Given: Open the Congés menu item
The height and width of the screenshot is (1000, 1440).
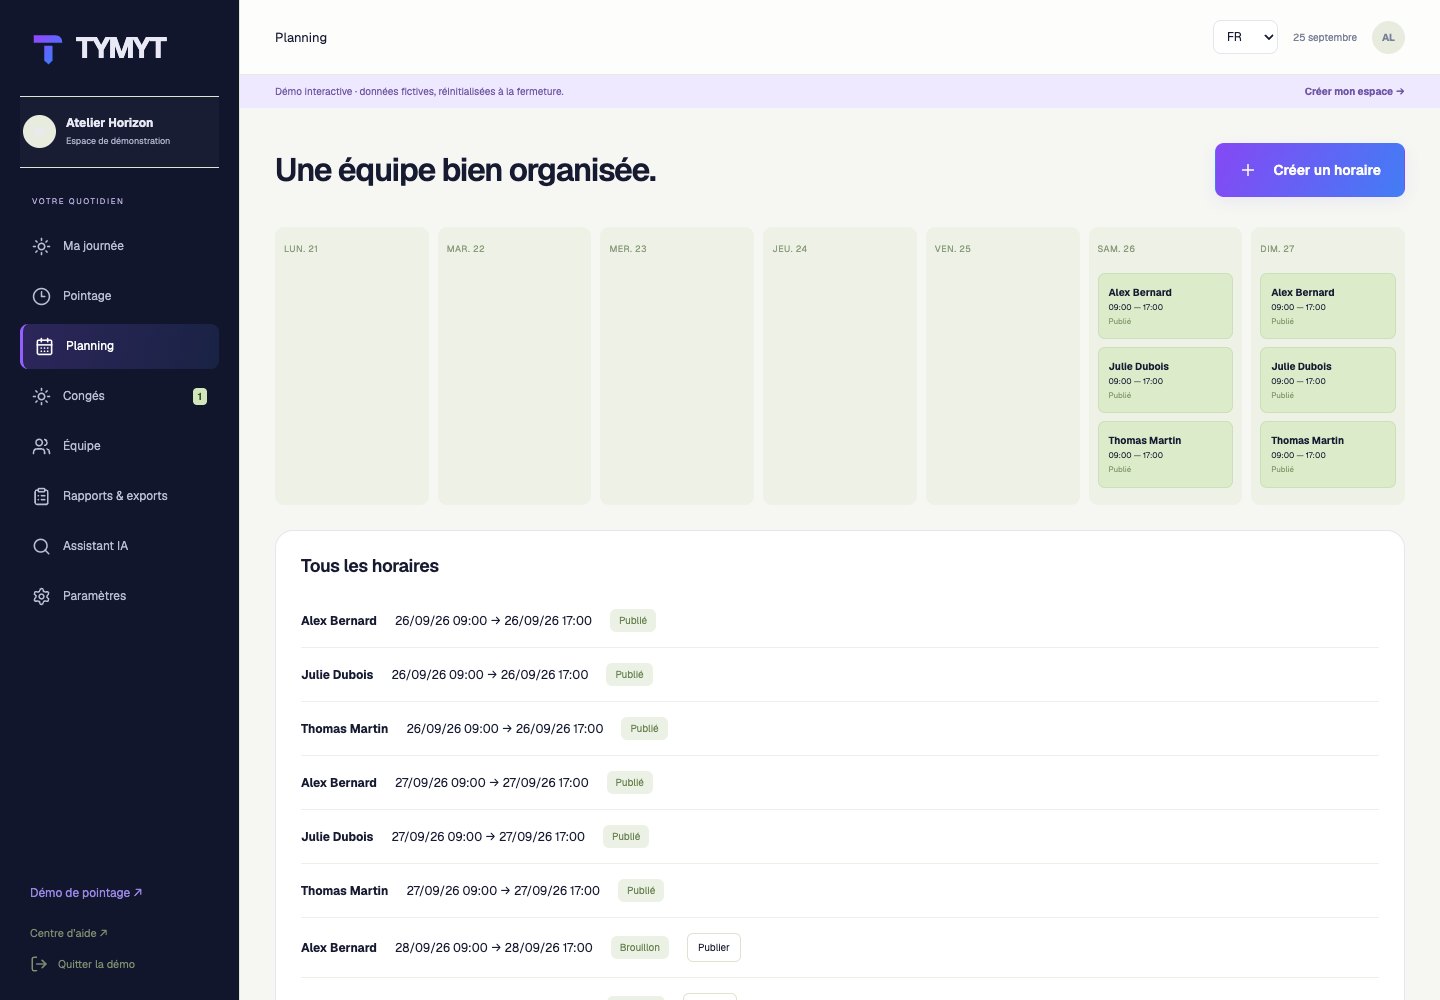Looking at the screenshot, I should [x=119, y=396].
